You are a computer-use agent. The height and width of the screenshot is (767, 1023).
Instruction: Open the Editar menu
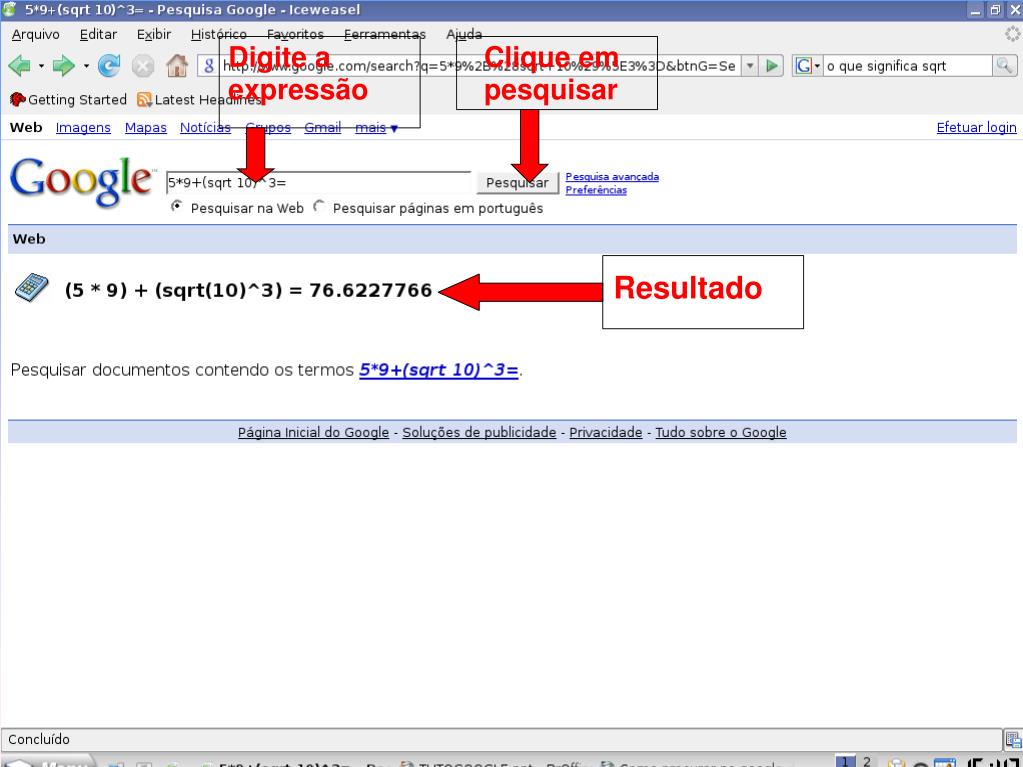99,35
